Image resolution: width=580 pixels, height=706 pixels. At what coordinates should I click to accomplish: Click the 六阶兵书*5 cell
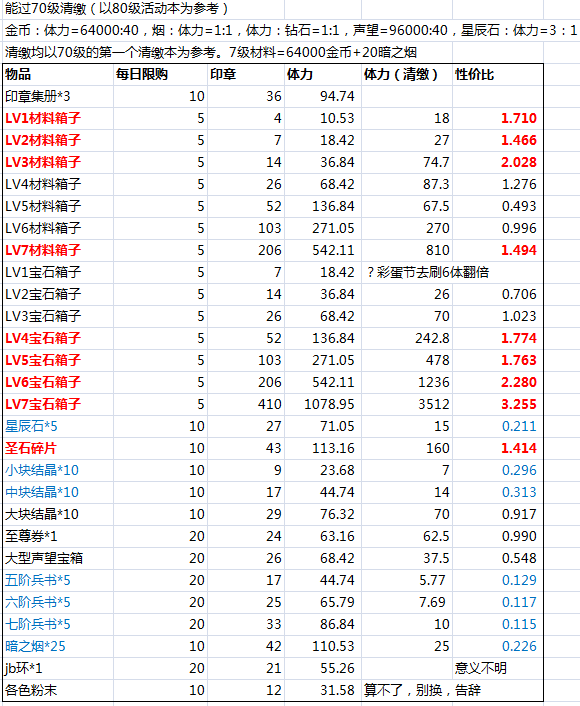[58, 602]
